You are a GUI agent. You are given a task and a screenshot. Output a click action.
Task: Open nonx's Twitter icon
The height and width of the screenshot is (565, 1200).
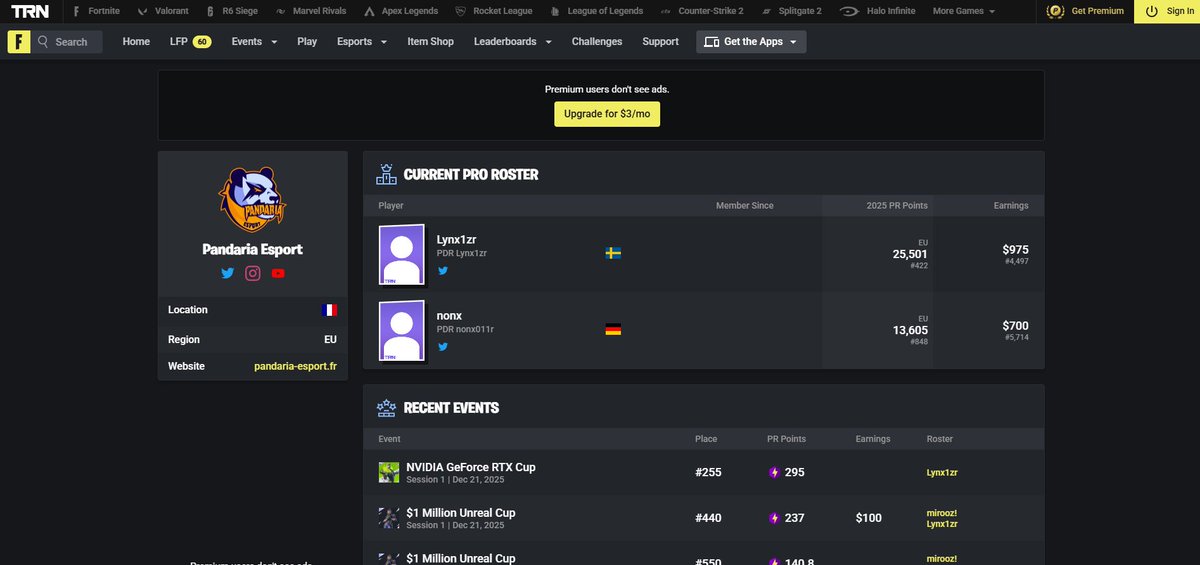click(x=442, y=347)
